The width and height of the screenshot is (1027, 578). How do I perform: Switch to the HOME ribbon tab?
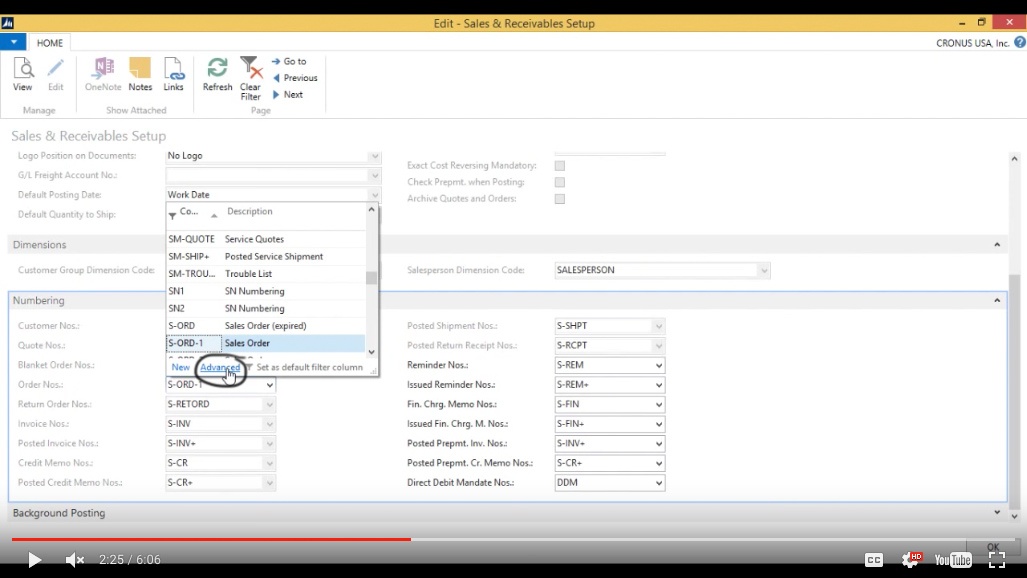[x=49, y=43]
